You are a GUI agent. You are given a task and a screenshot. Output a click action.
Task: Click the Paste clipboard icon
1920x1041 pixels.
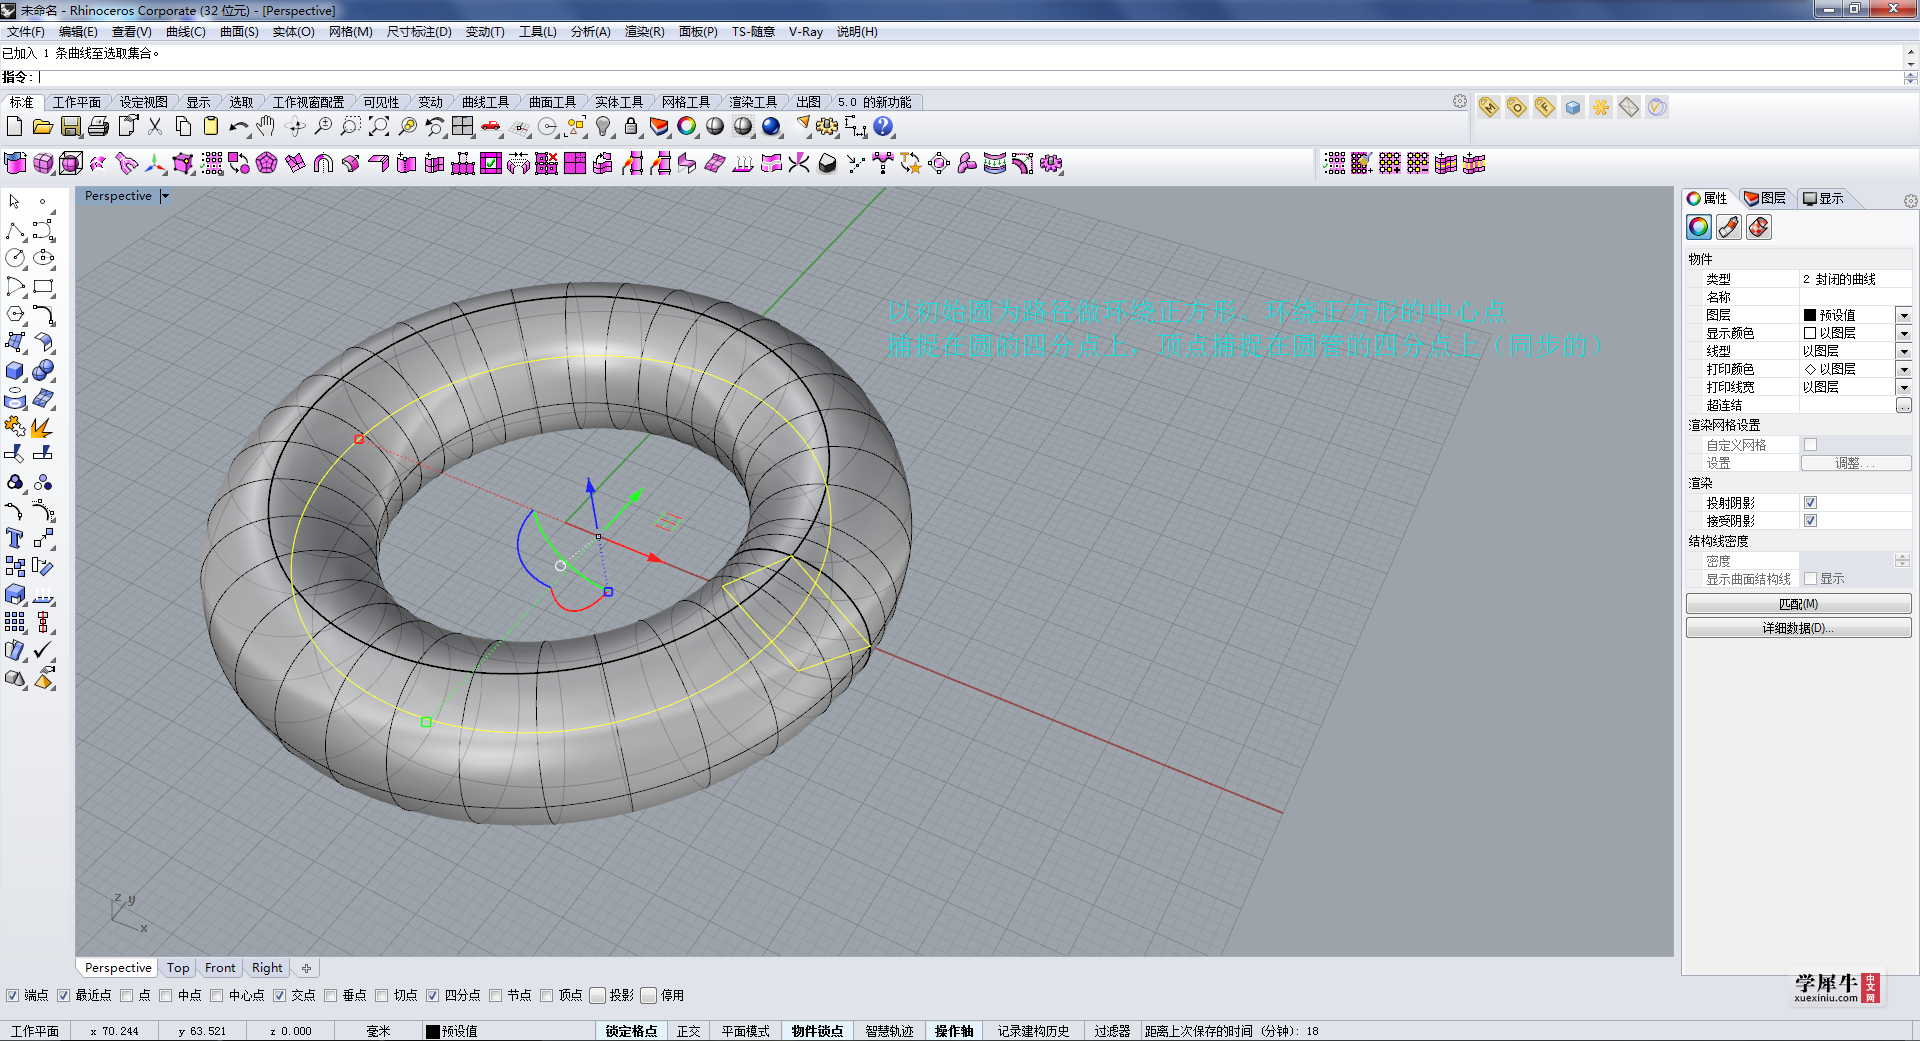pos(211,127)
